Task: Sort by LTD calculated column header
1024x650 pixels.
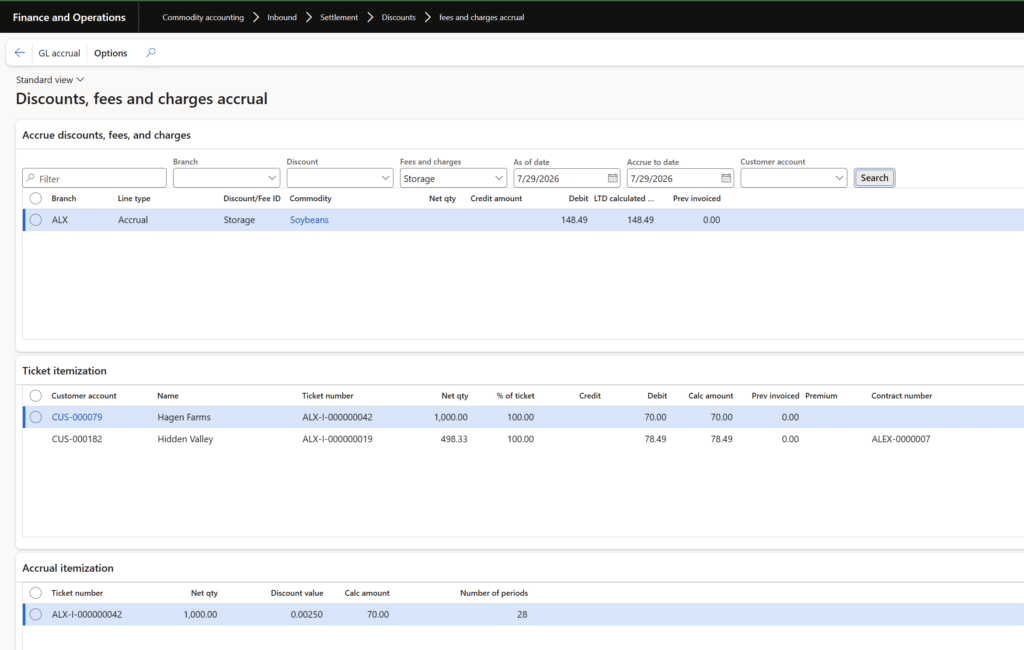Action: point(624,198)
